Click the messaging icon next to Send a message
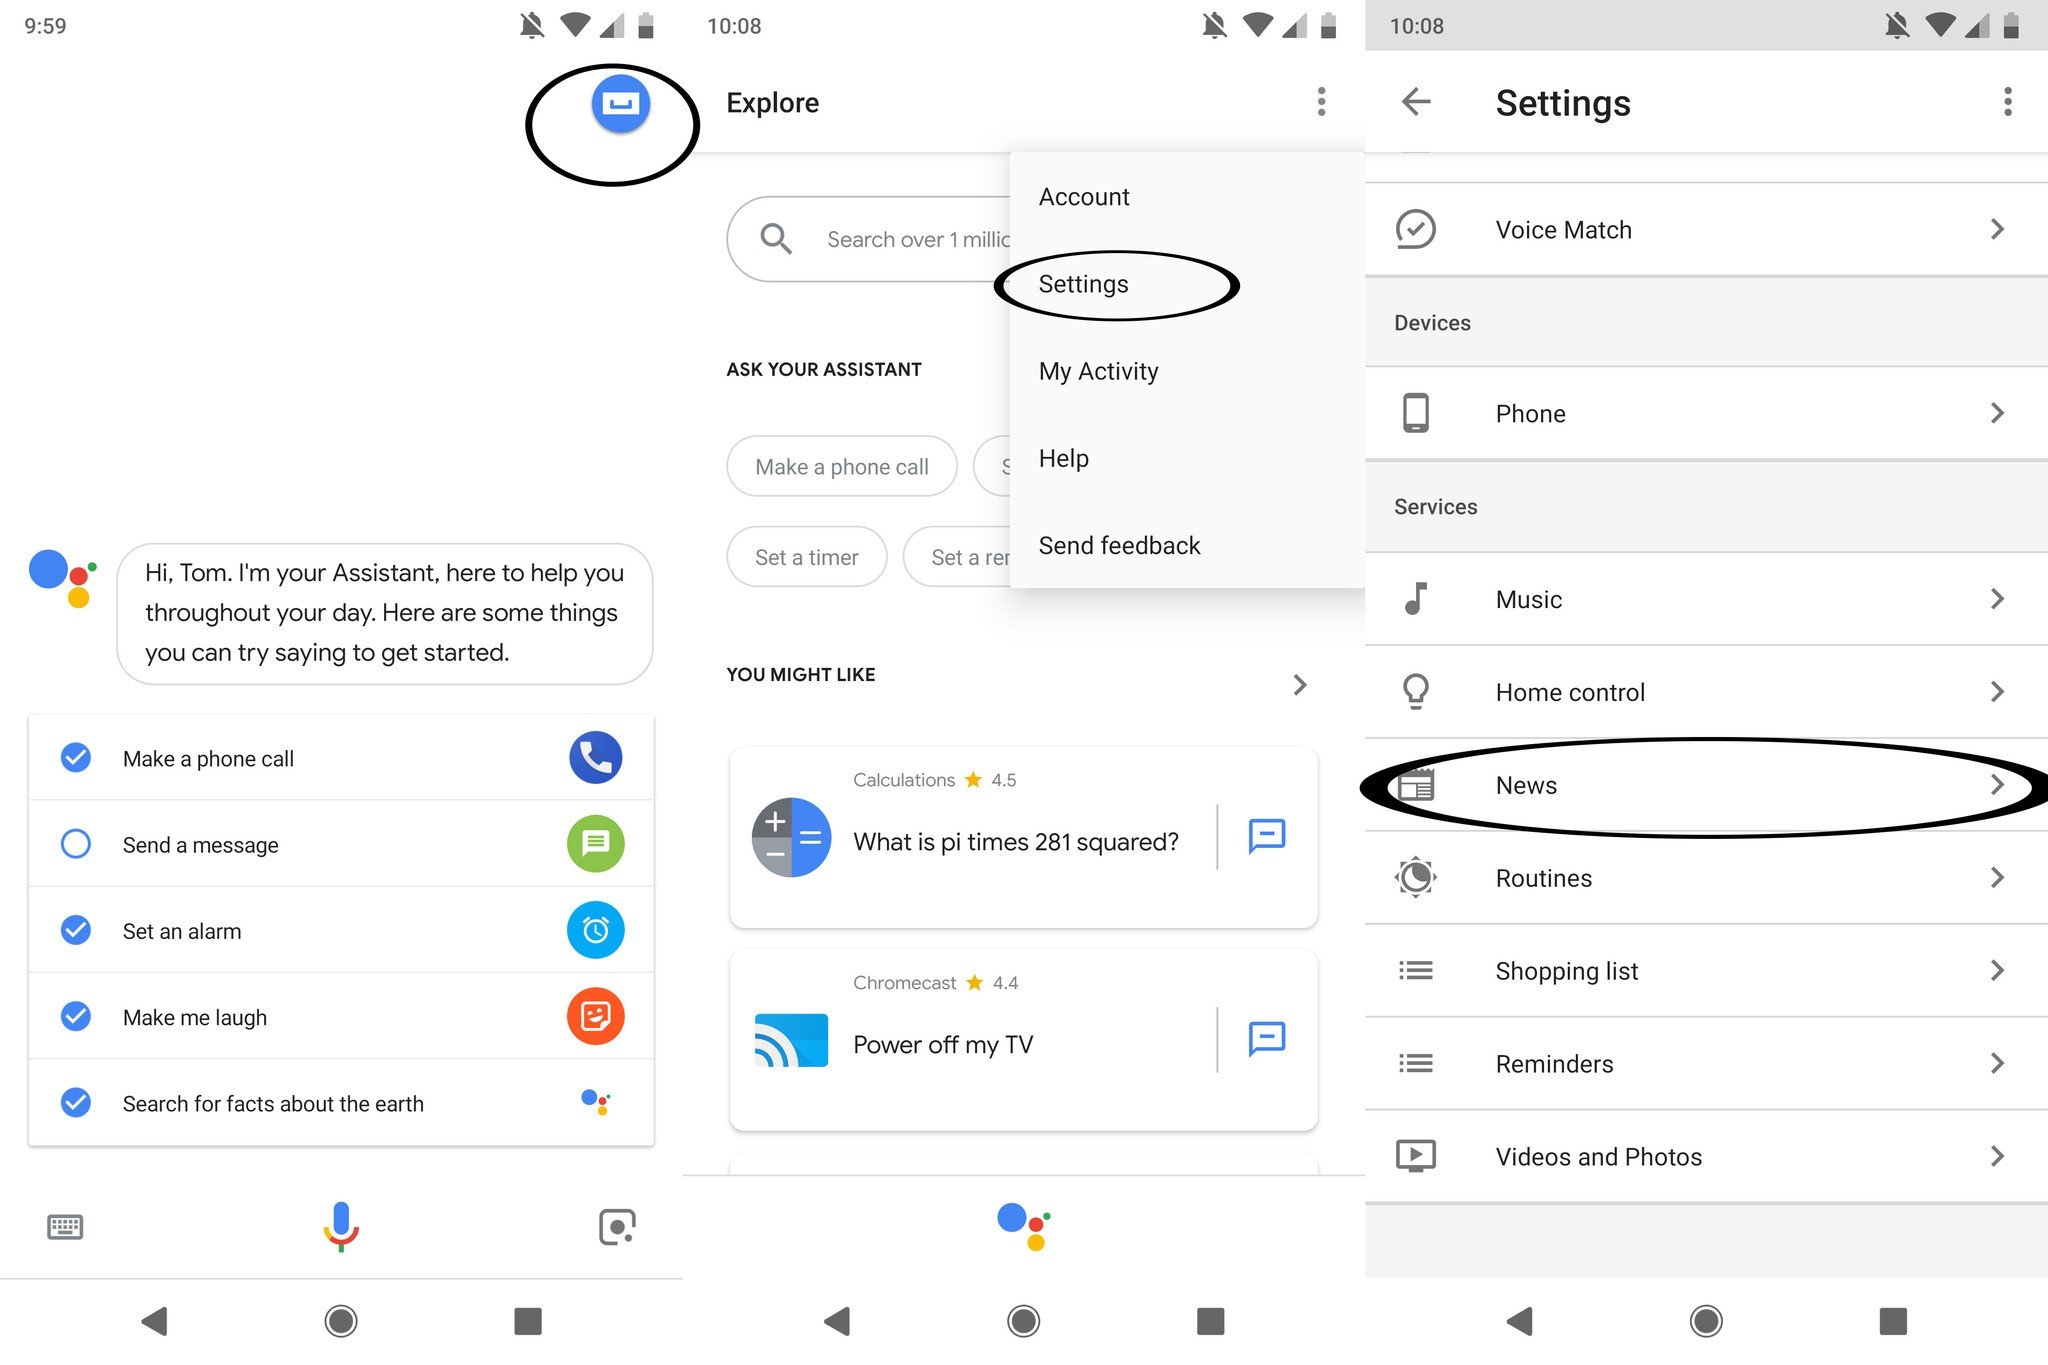The height and width of the screenshot is (1365, 2048). click(x=595, y=842)
